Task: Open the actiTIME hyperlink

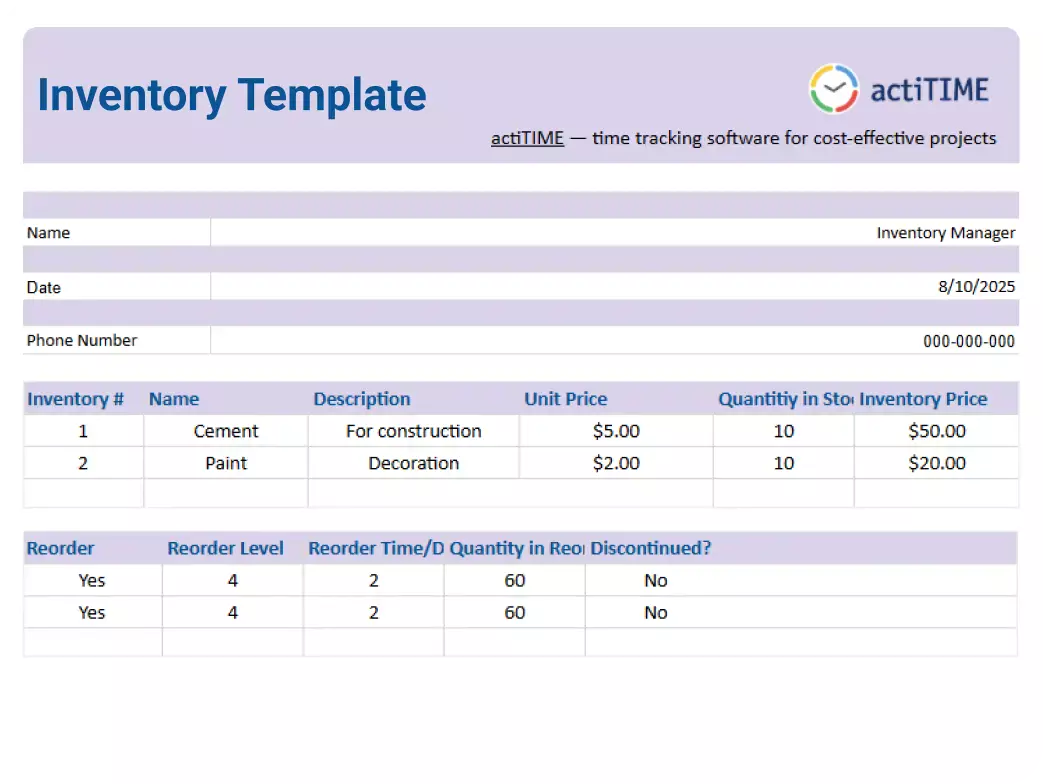Action: click(x=527, y=138)
